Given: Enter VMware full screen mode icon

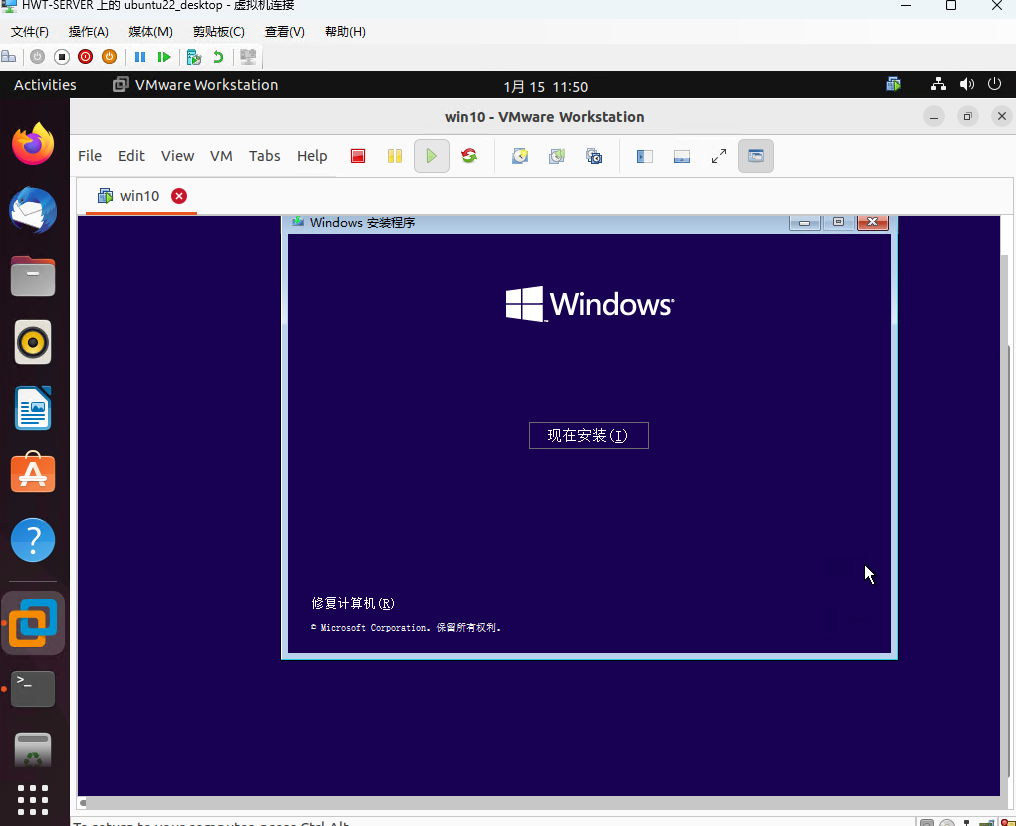Looking at the screenshot, I should pos(719,156).
